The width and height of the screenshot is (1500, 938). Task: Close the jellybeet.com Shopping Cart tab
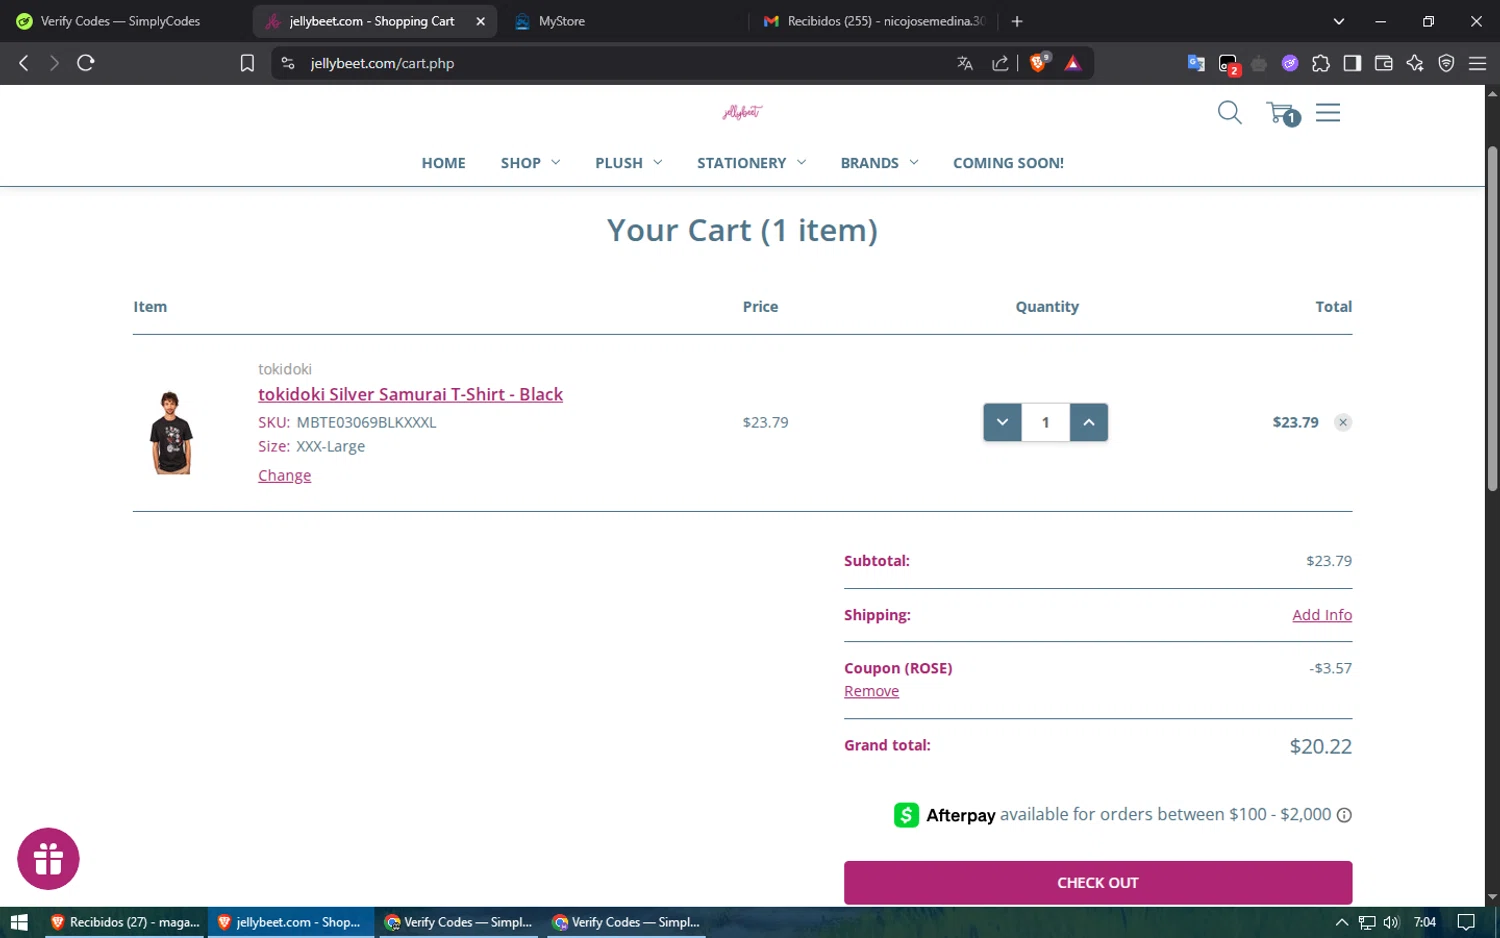pyautogui.click(x=480, y=21)
